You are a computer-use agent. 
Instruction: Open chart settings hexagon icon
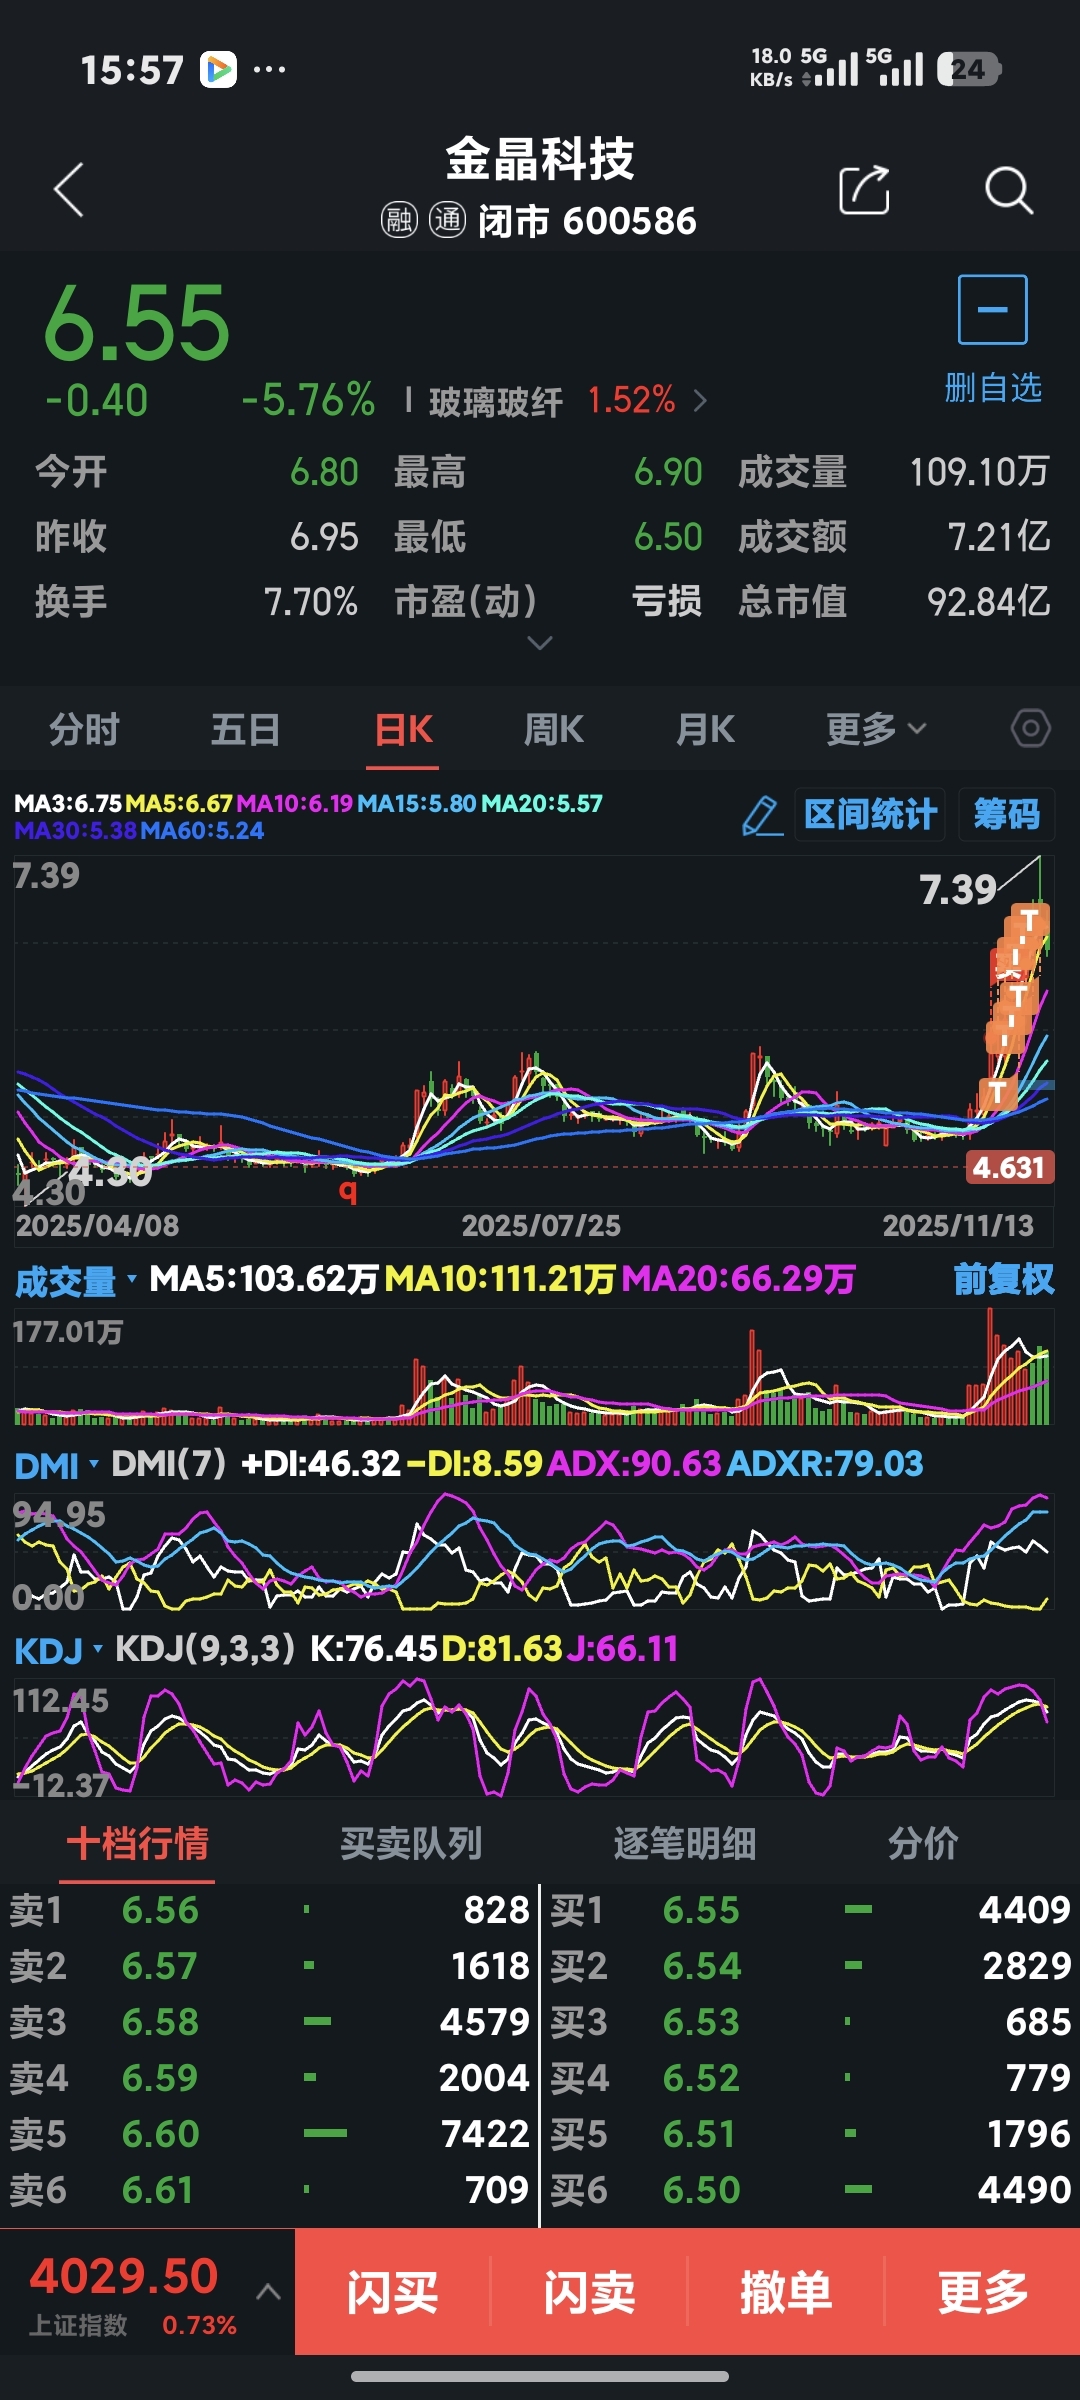pos(1030,728)
